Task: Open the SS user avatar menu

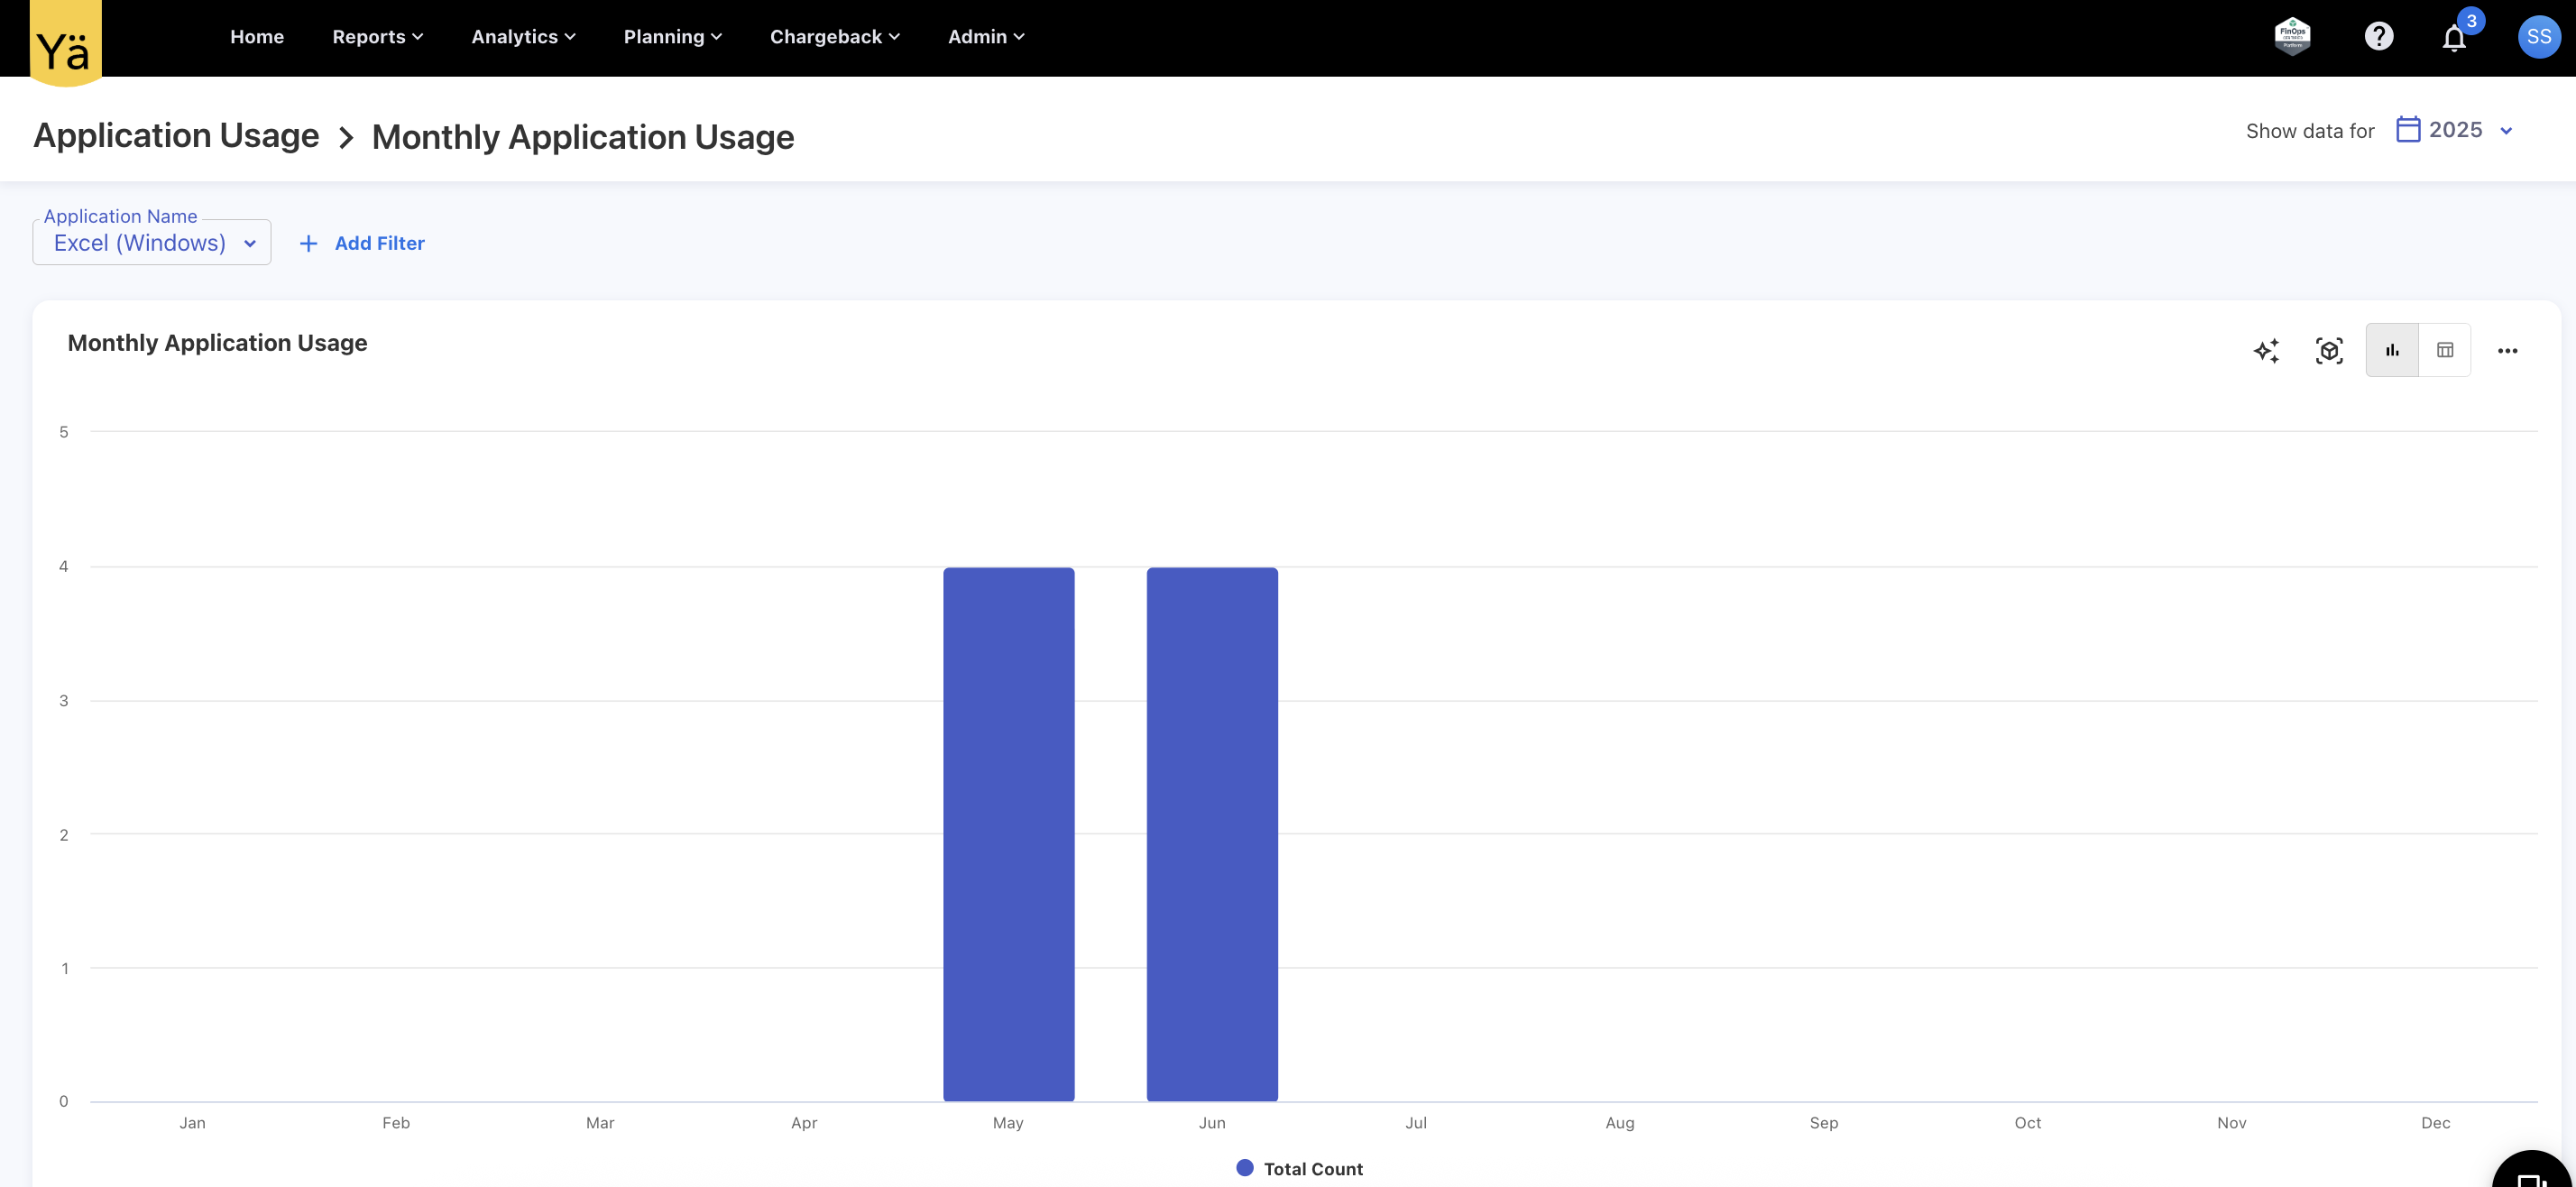Action: point(2538,37)
